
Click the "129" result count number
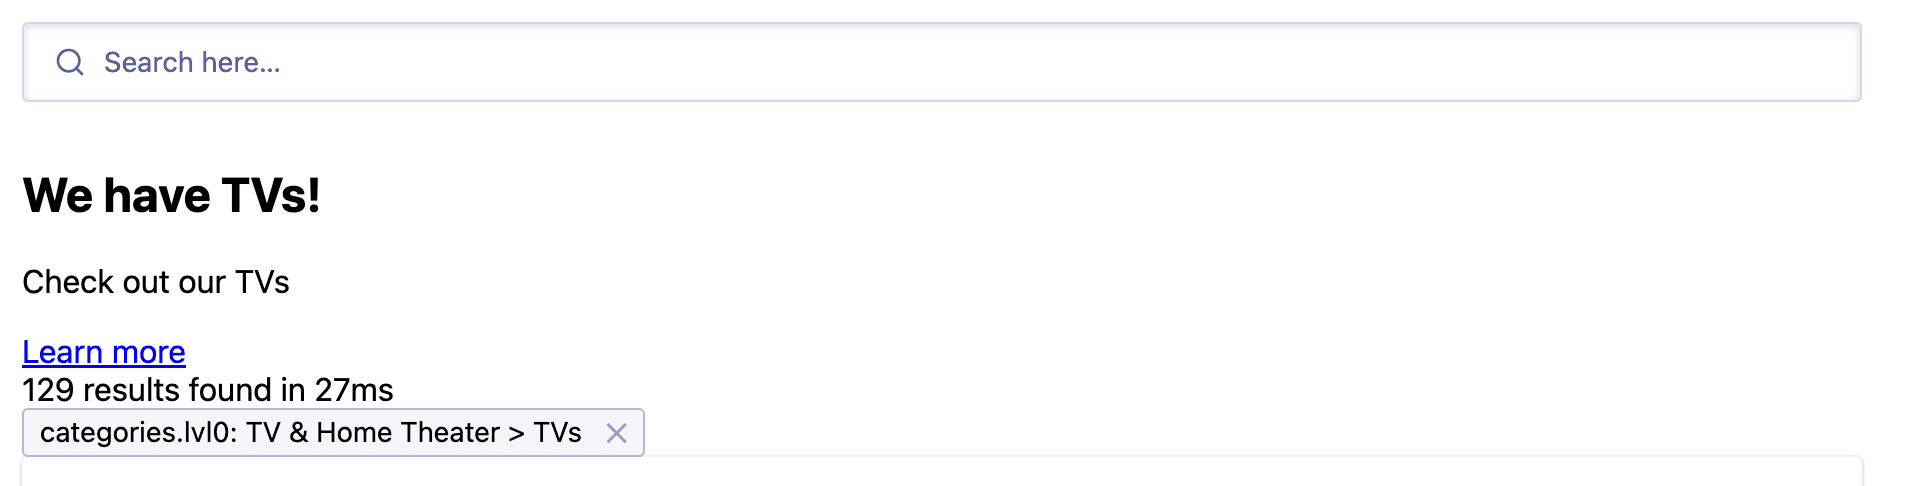48,390
